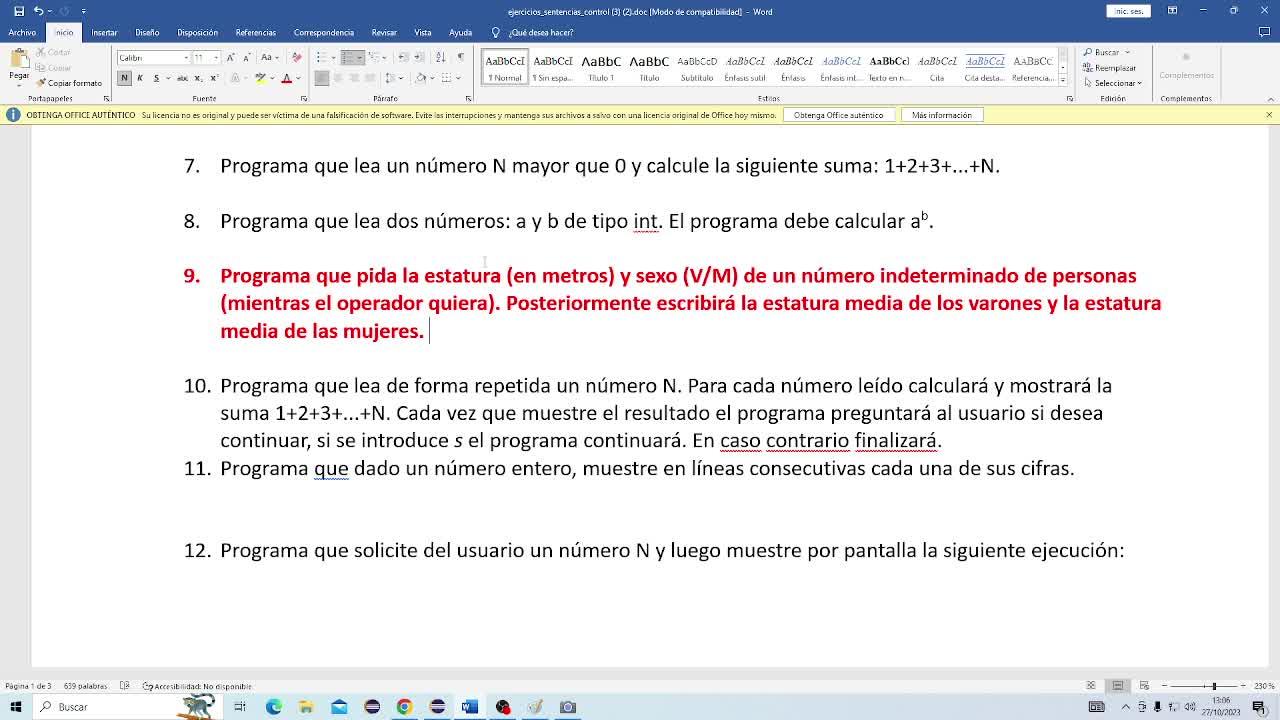Image resolution: width=1280 pixels, height=720 pixels.
Task: Increase paragraph indent
Action: tap(418, 57)
